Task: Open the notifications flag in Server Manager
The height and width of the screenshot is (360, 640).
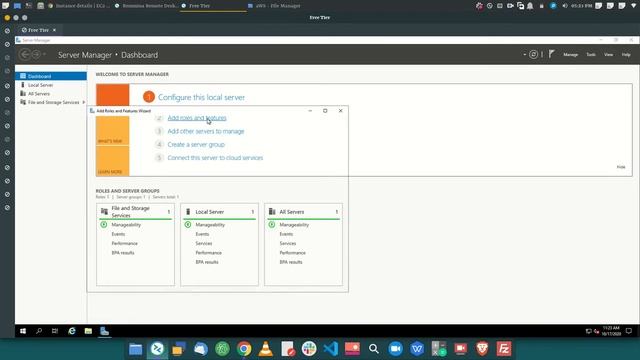Action: click(x=551, y=54)
